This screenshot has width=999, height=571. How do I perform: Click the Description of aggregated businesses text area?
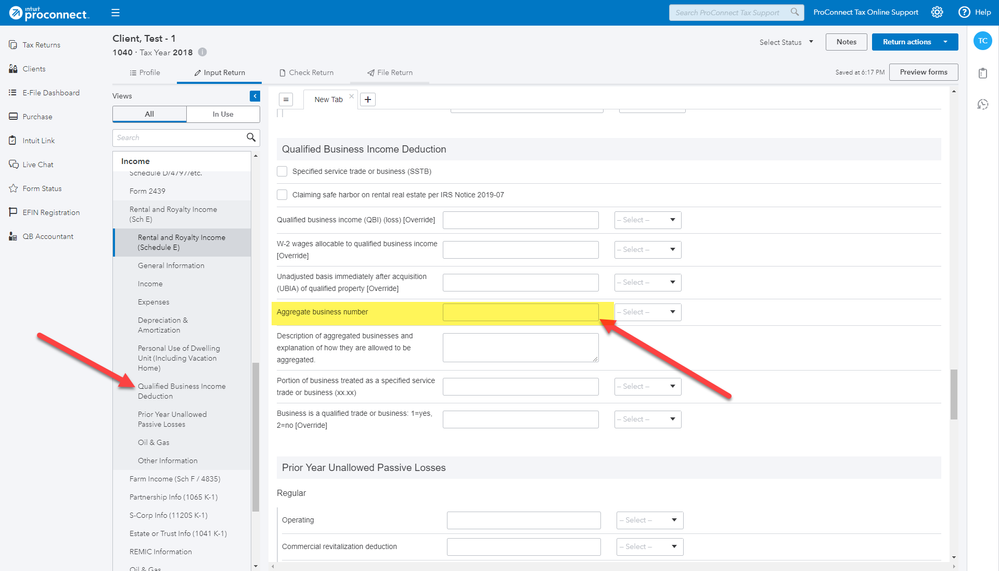521,348
